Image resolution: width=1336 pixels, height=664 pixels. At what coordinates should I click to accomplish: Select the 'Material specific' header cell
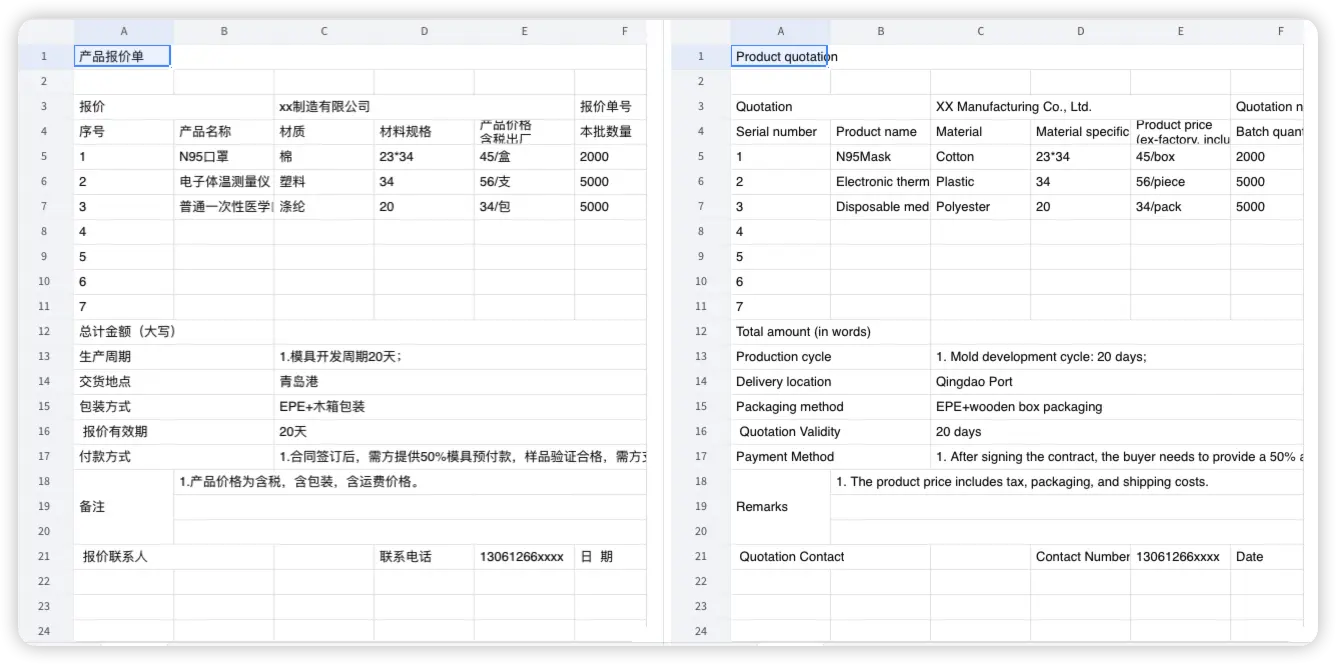[x=1080, y=131]
